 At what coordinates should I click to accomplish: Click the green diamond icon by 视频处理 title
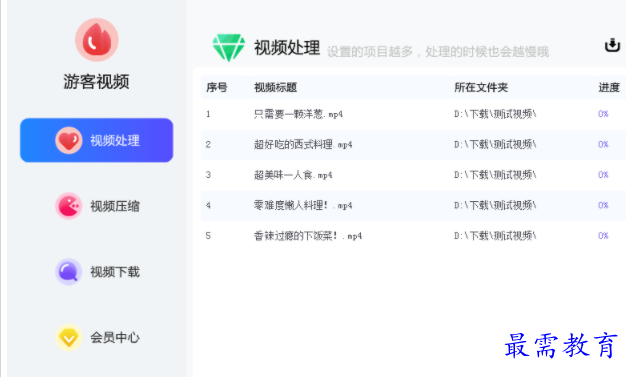(228, 48)
